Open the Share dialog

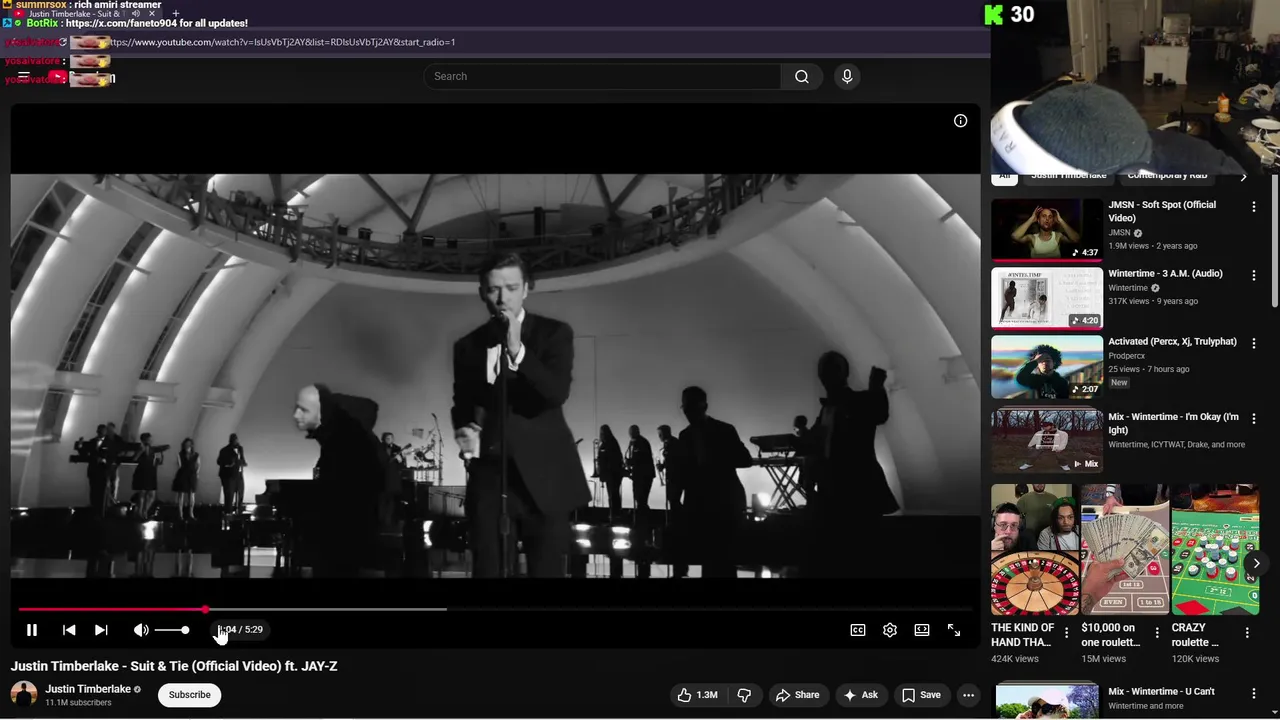click(797, 695)
